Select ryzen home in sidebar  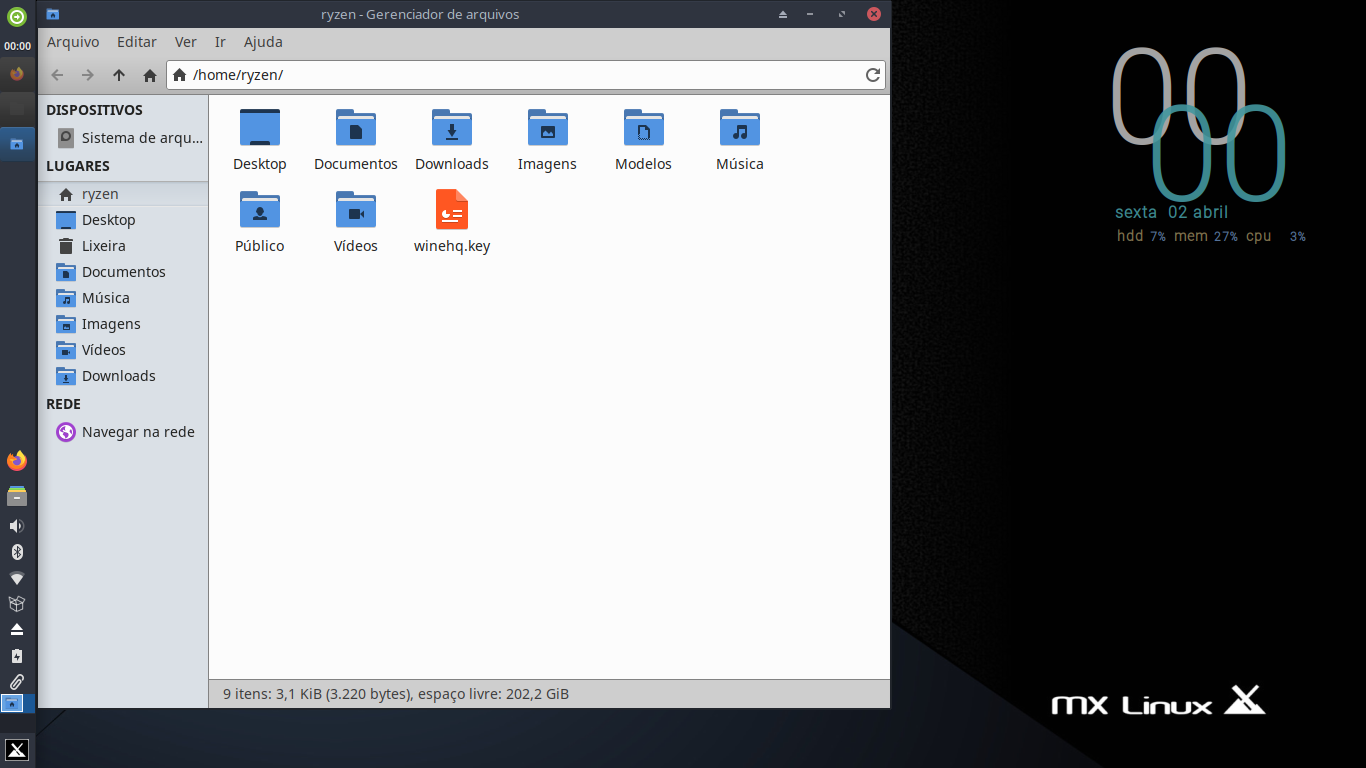tap(123, 194)
